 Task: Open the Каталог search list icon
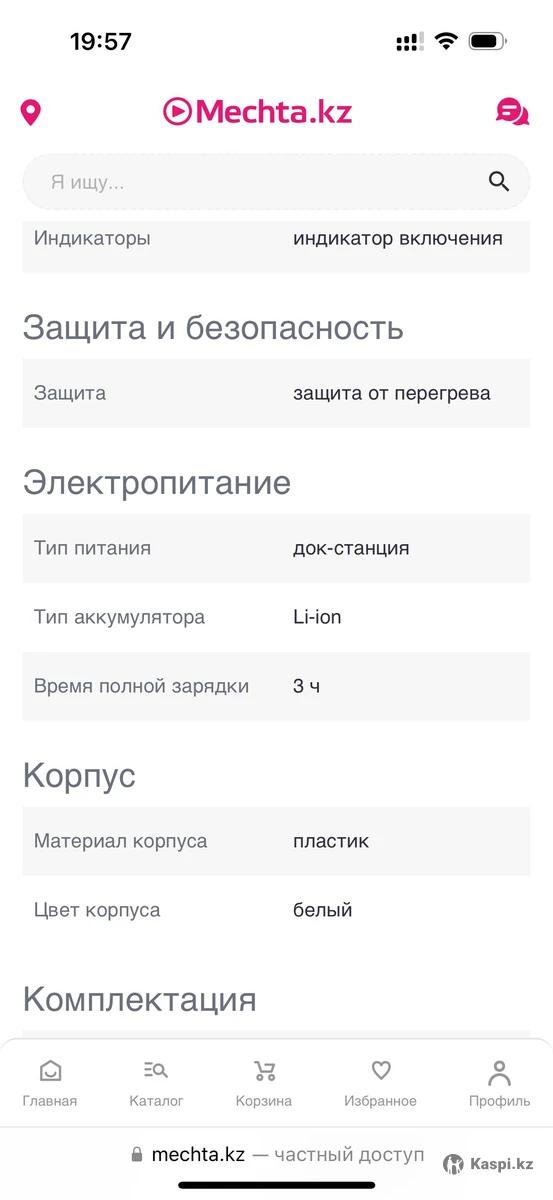click(156, 1071)
